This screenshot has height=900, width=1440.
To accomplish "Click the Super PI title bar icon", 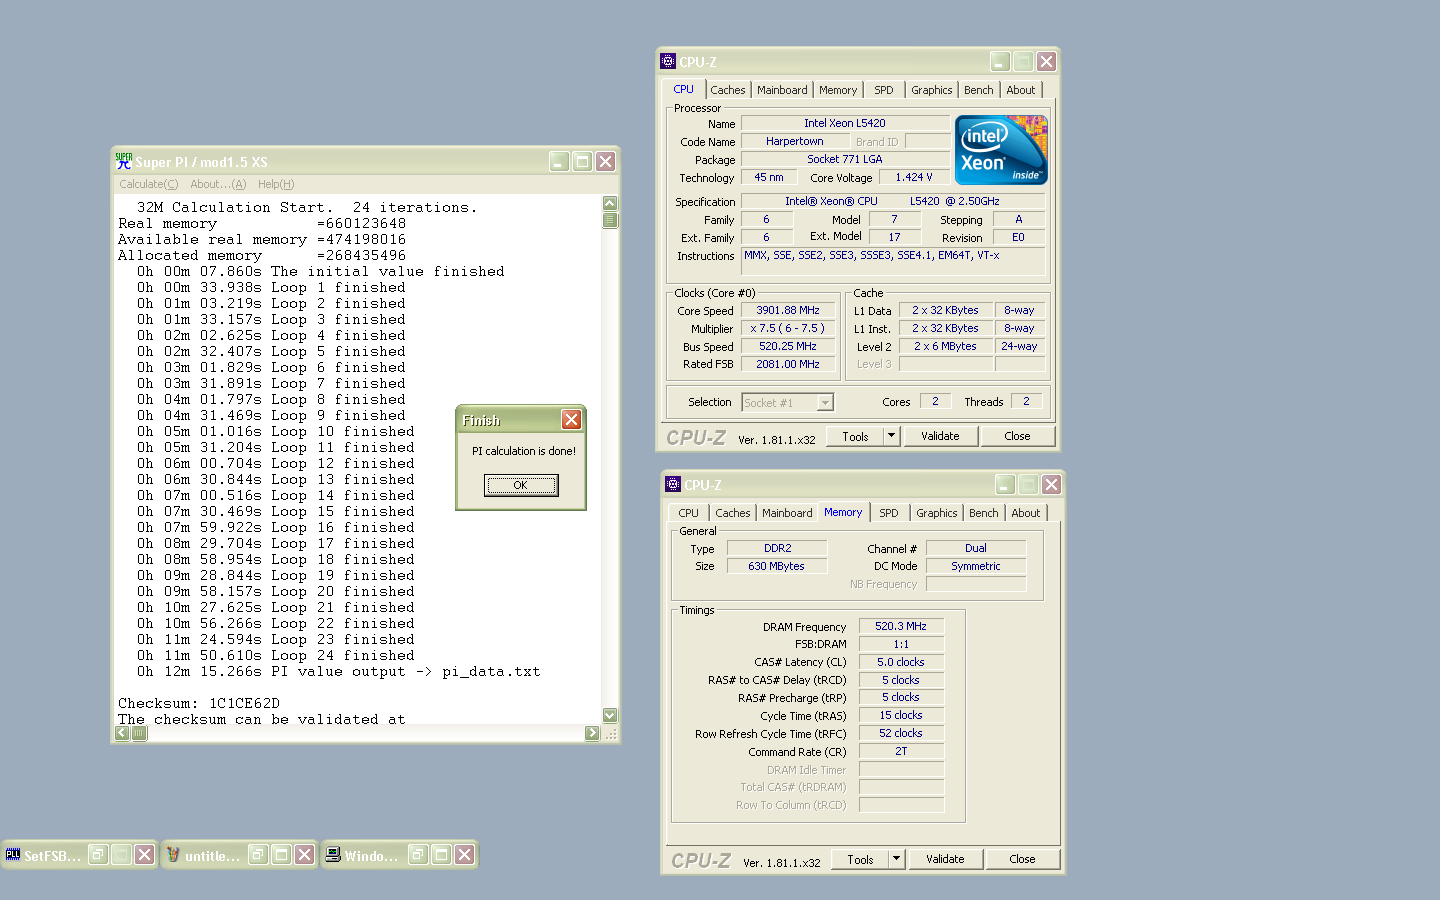I will (124, 161).
